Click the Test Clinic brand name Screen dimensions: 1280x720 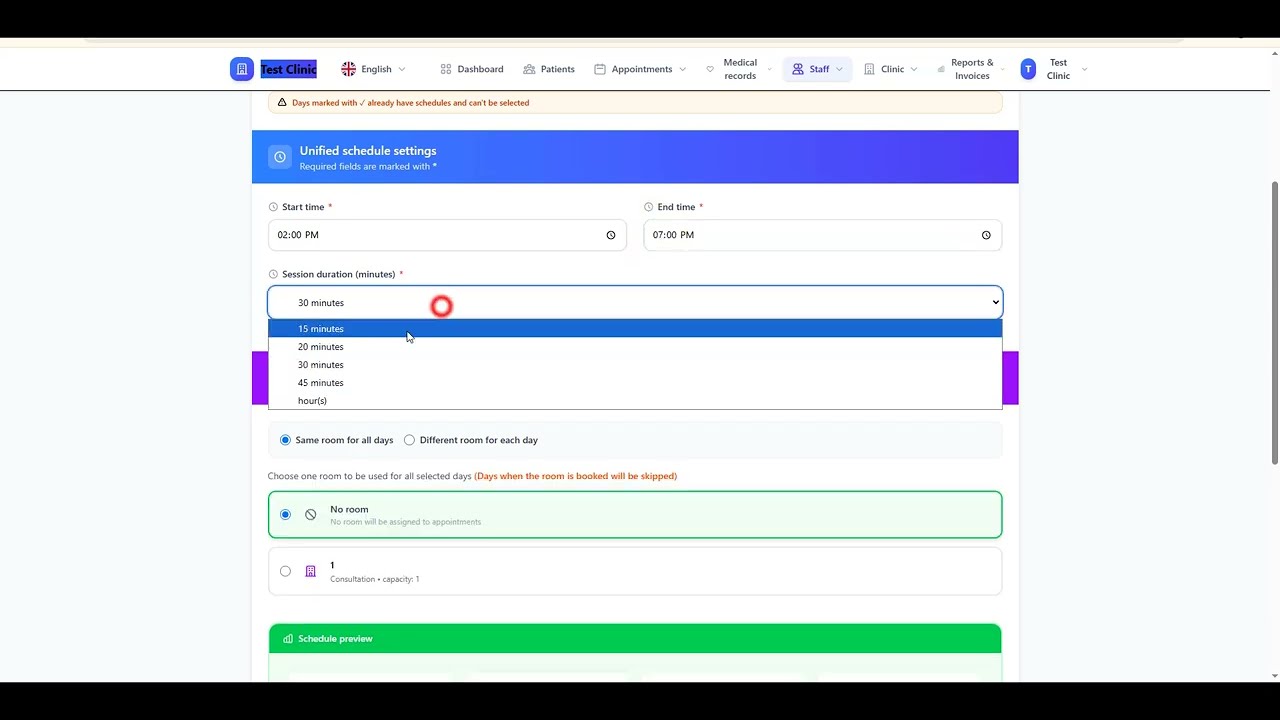tap(288, 69)
